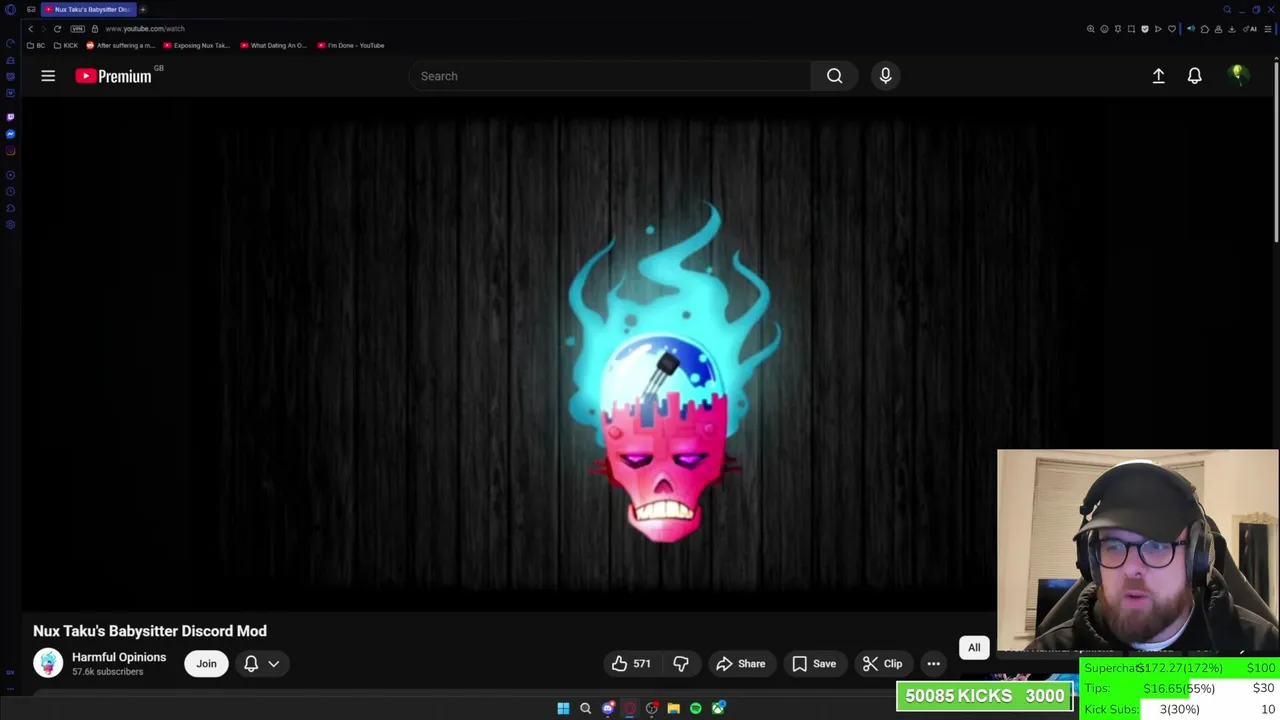Open browser easy setup menu icon
Viewport: 1280px width, 720px height.
pyautogui.click(x=1269, y=29)
